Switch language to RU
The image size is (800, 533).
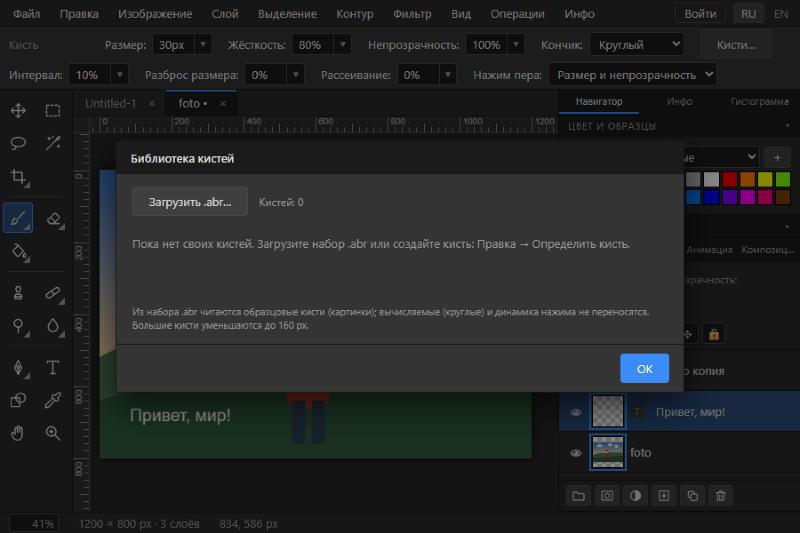pyautogui.click(x=748, y=14)
